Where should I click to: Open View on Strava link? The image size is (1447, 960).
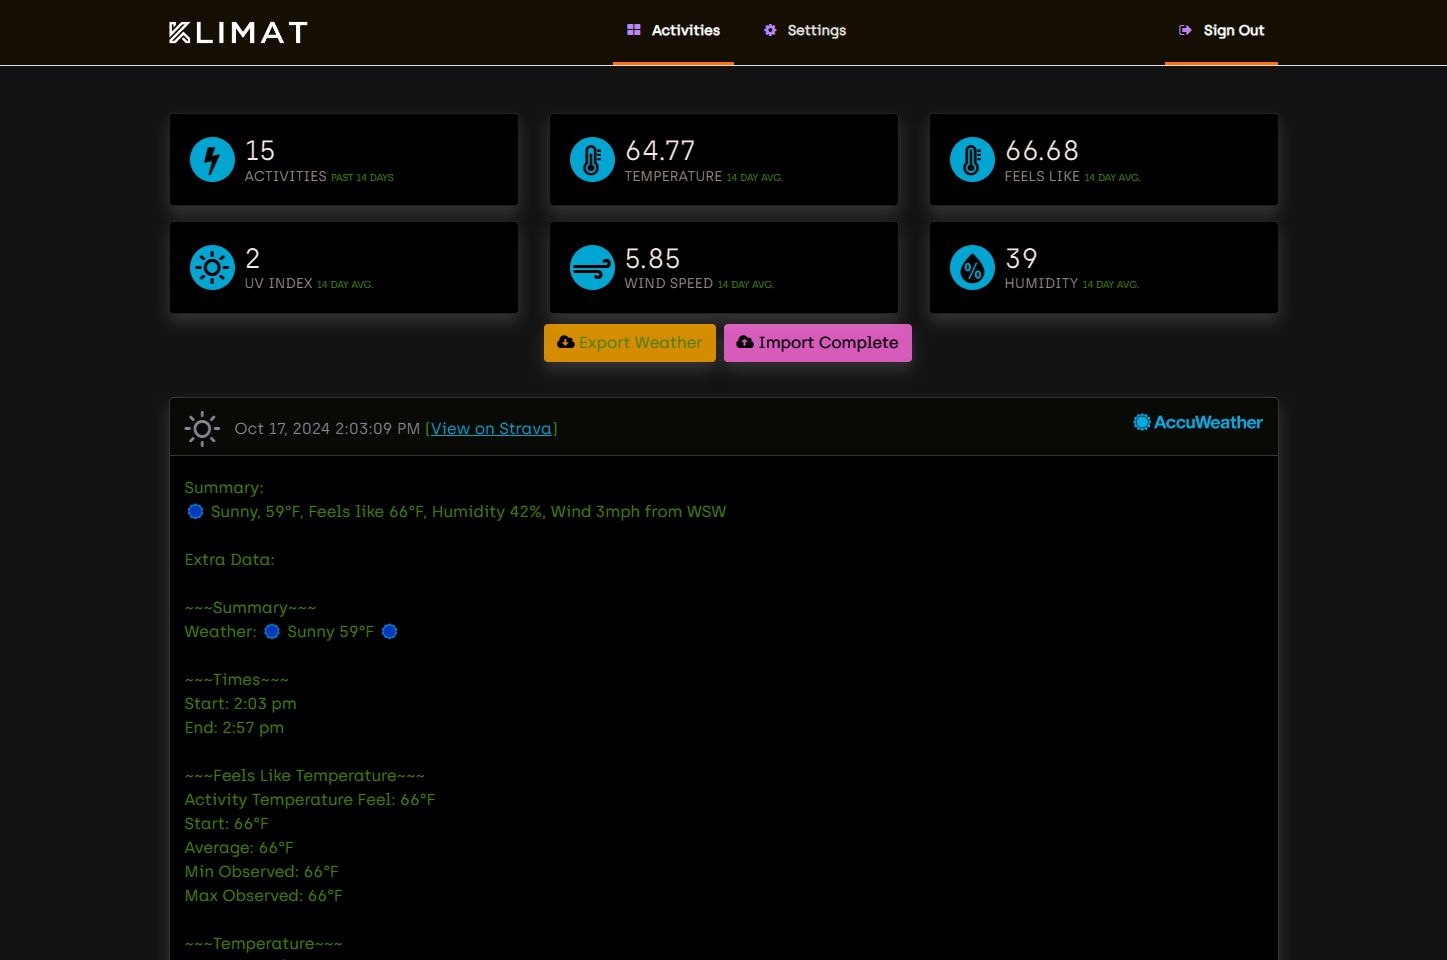click(491, 428)
